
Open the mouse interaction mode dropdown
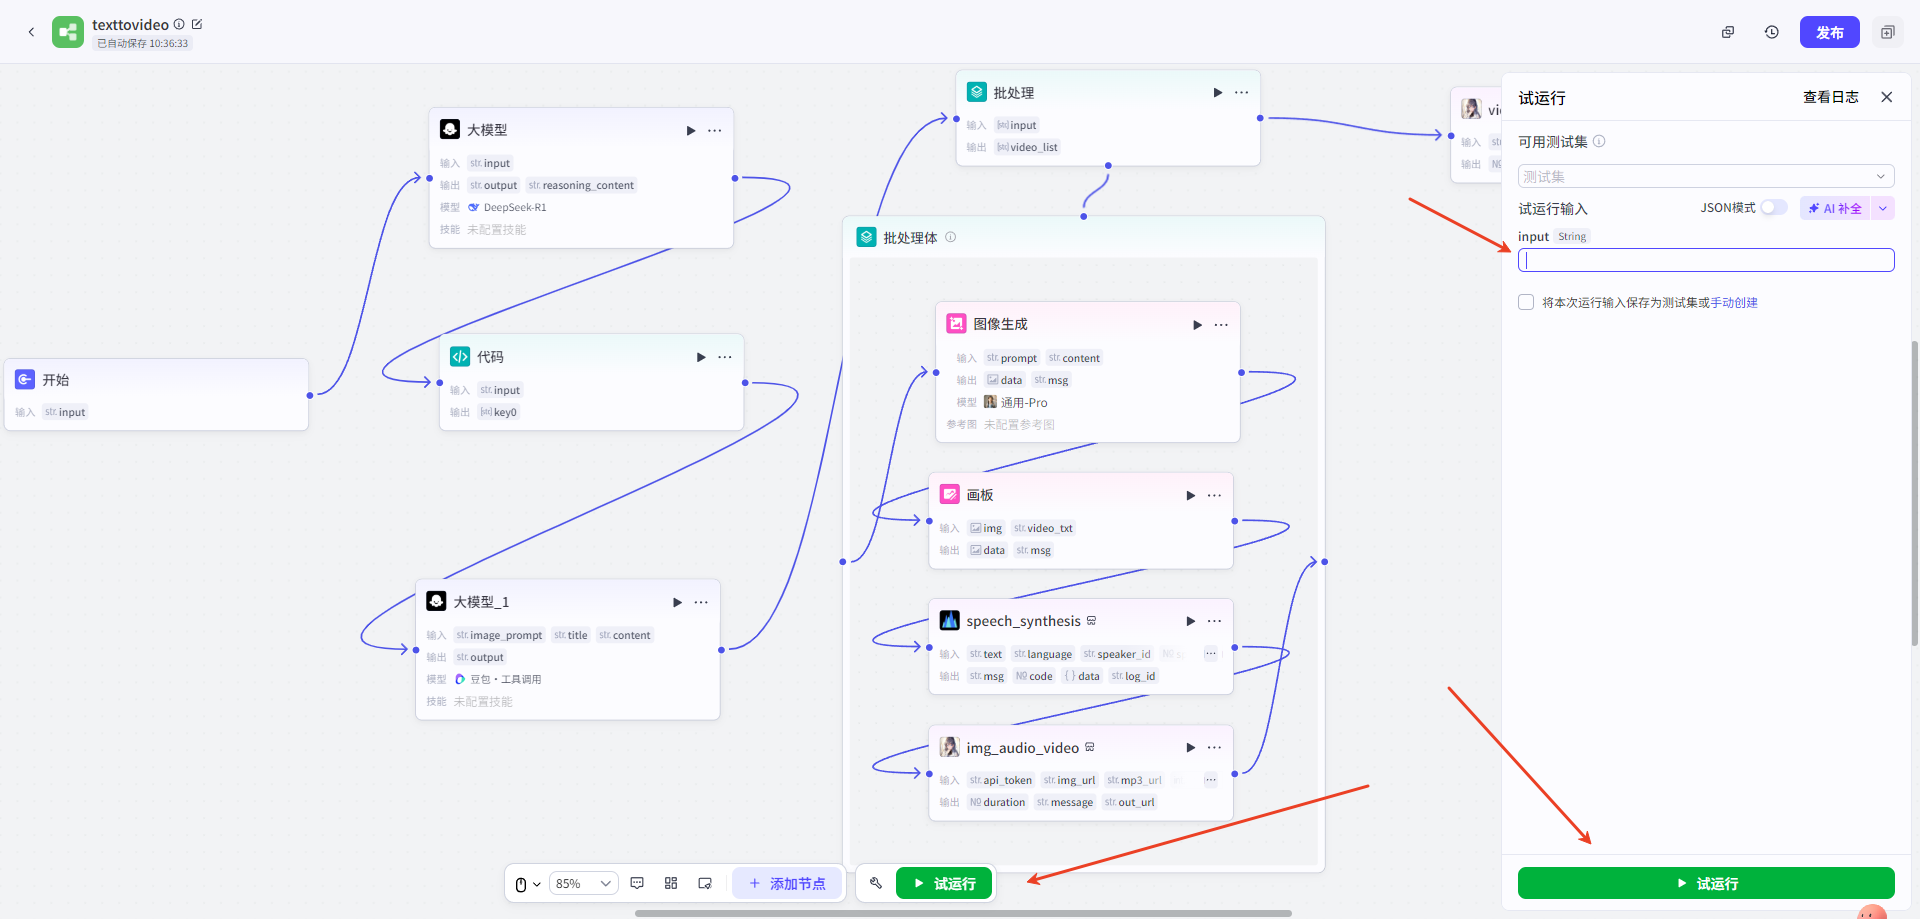click(527, 884)
